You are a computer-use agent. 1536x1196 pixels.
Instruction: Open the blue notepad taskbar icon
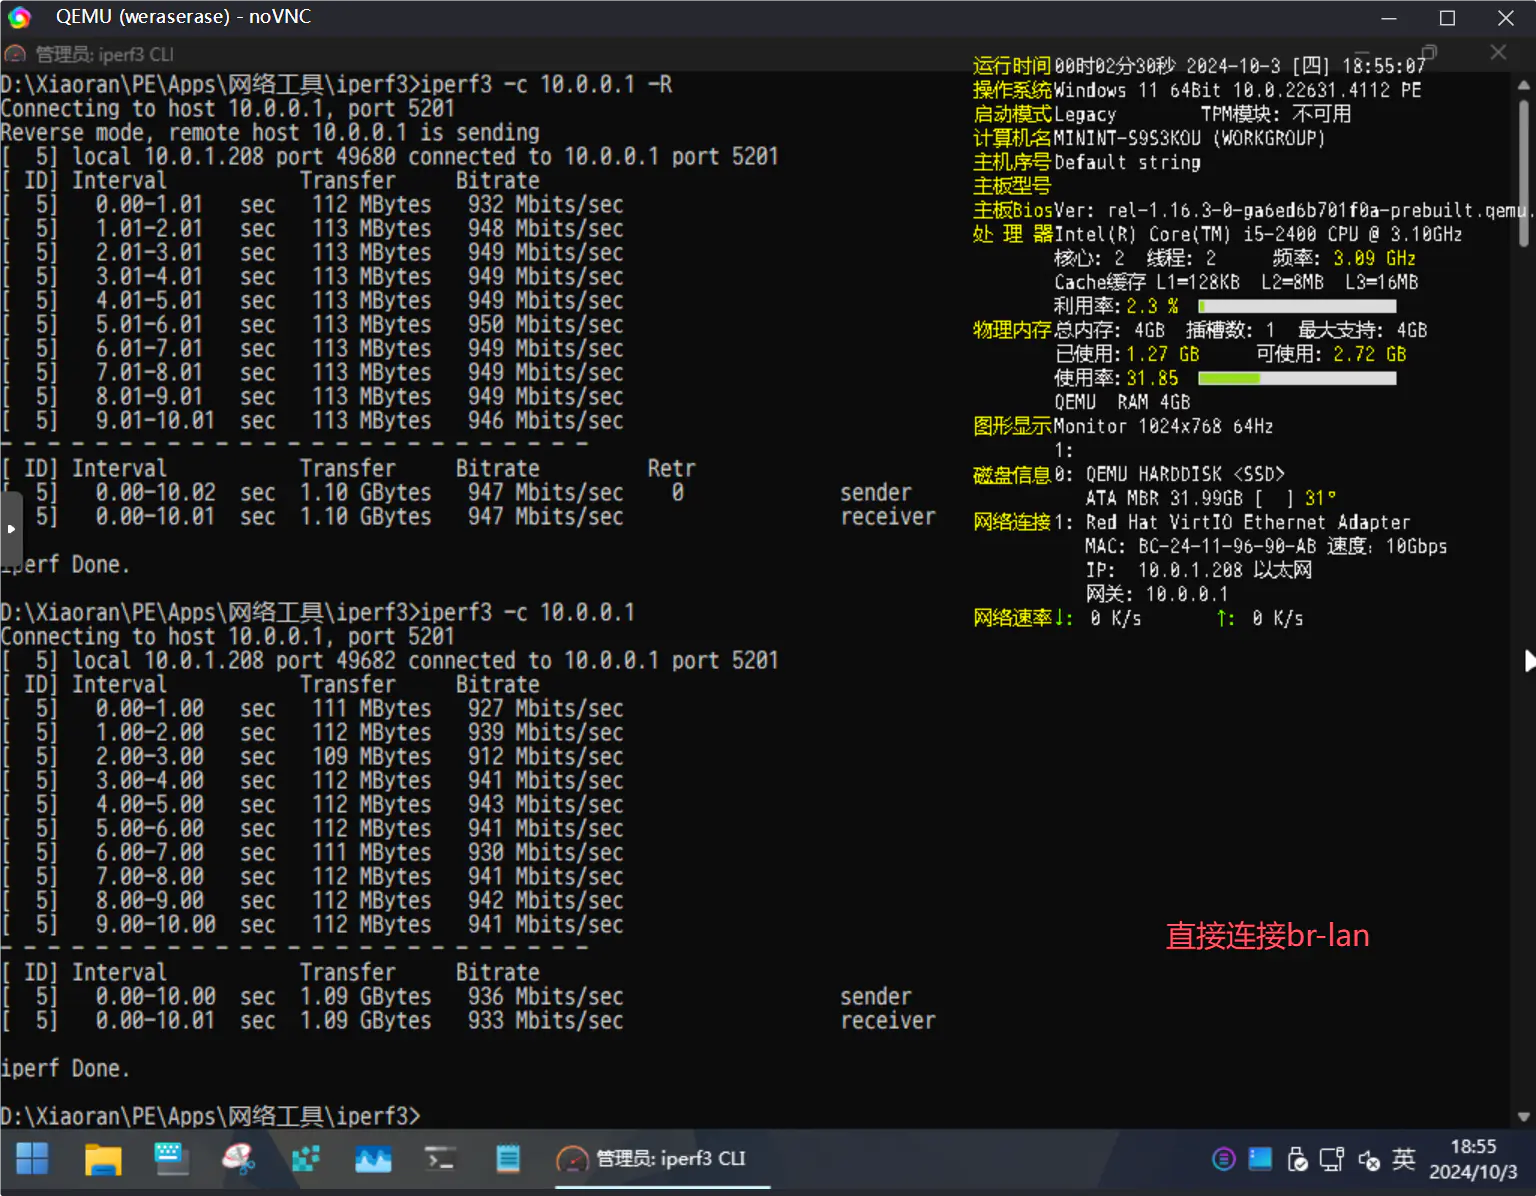(x=508, y=1159)
